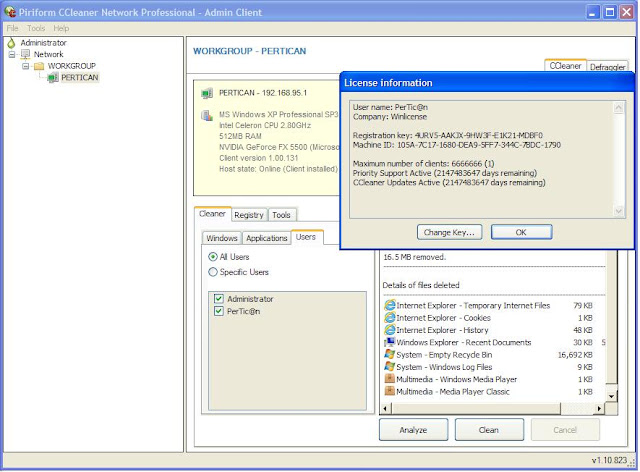Open the File menu
The width and height of the screenshot is (640, 472).
[12, 28]
